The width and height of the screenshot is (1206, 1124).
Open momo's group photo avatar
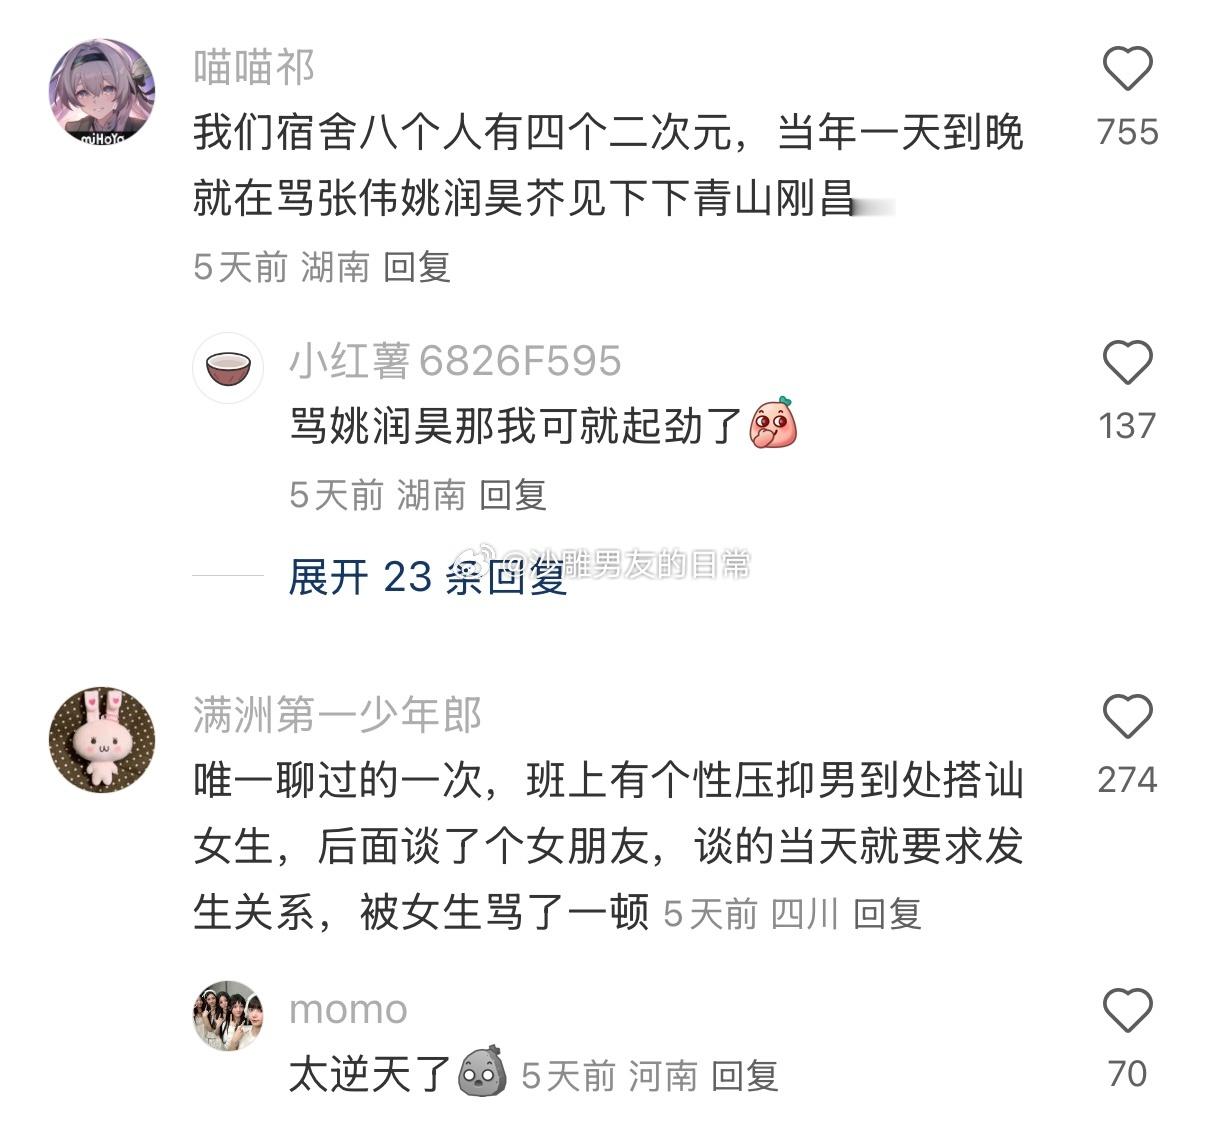pyautogui.click(x=228, y=1016)
